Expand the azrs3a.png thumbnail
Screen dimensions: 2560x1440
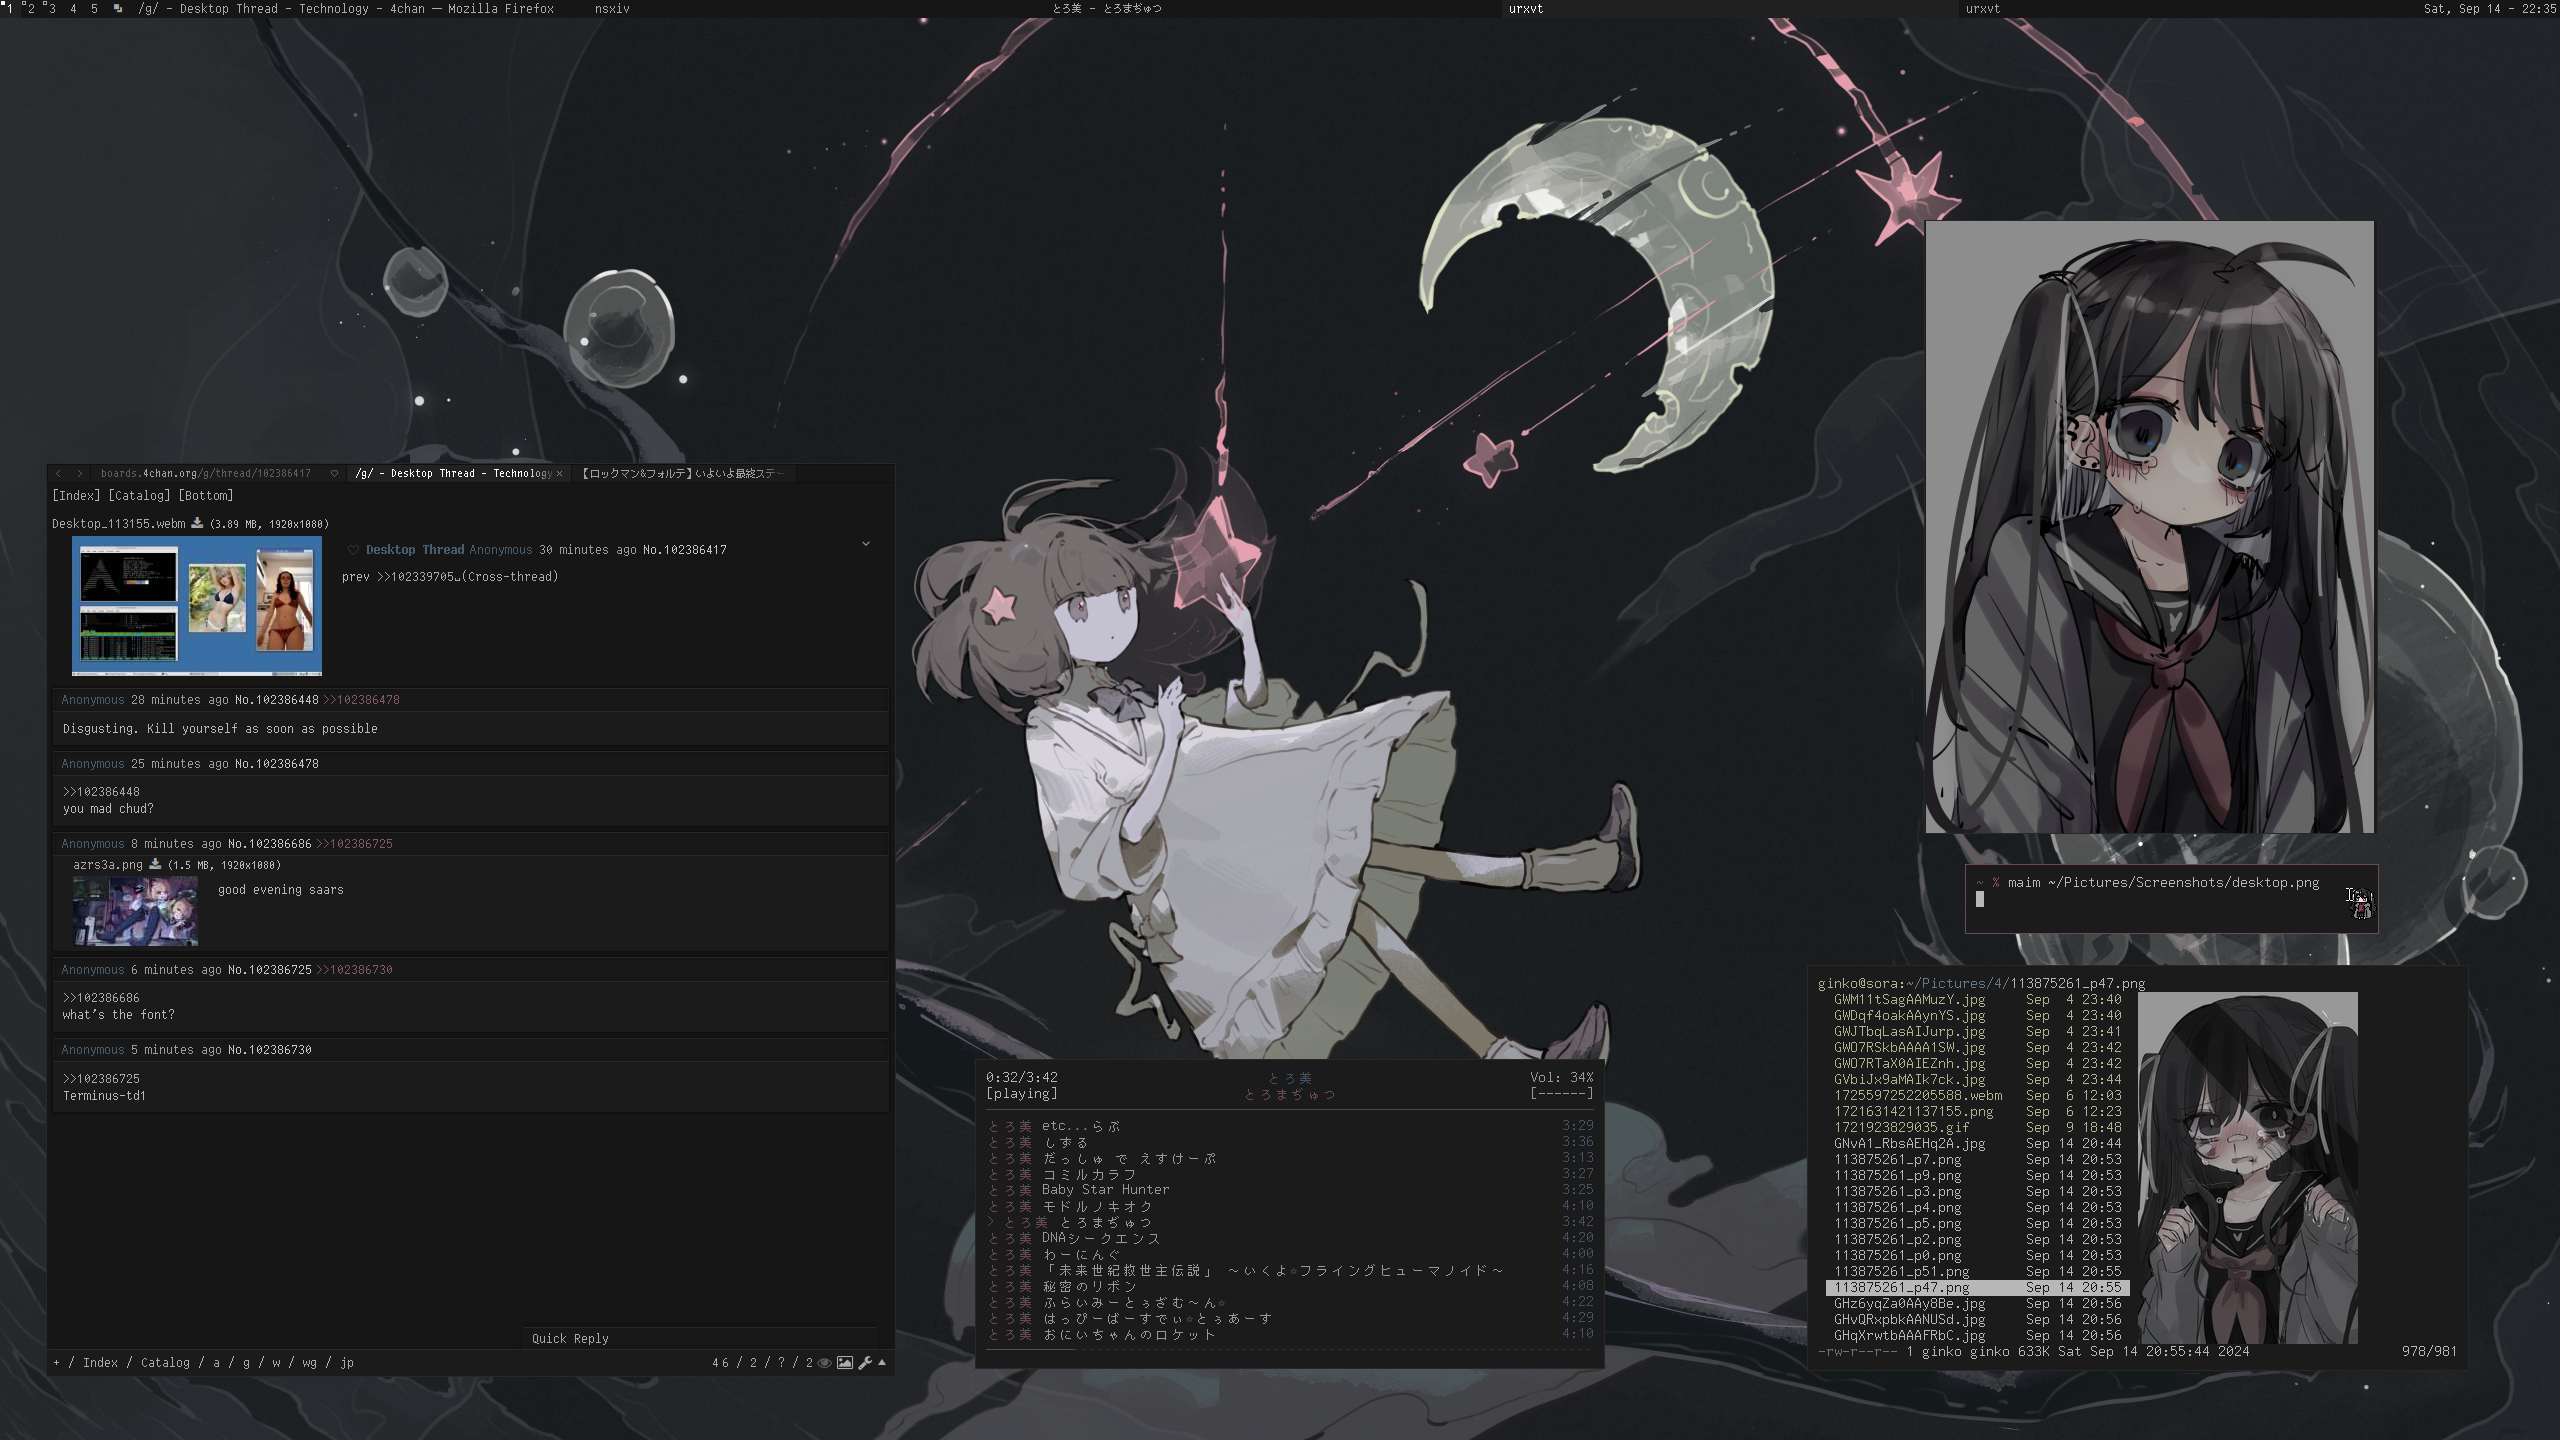pyautogui.click(x=135, y=911)
